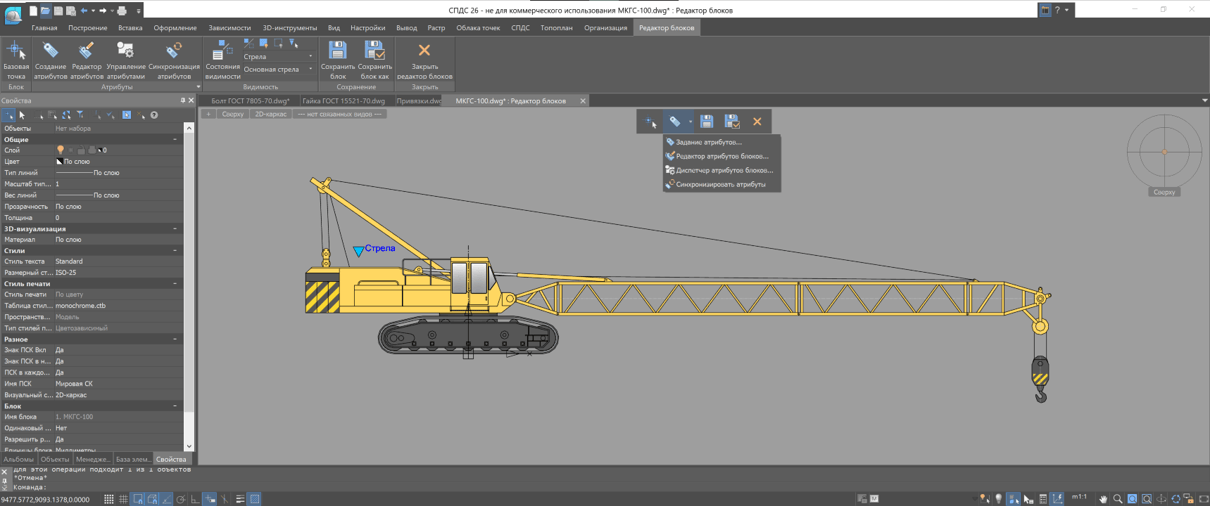Click the zoom magnifier icon in status bar
Image resolution: width=1210 pixels, height=506 pixels.
click(1118, 498)
